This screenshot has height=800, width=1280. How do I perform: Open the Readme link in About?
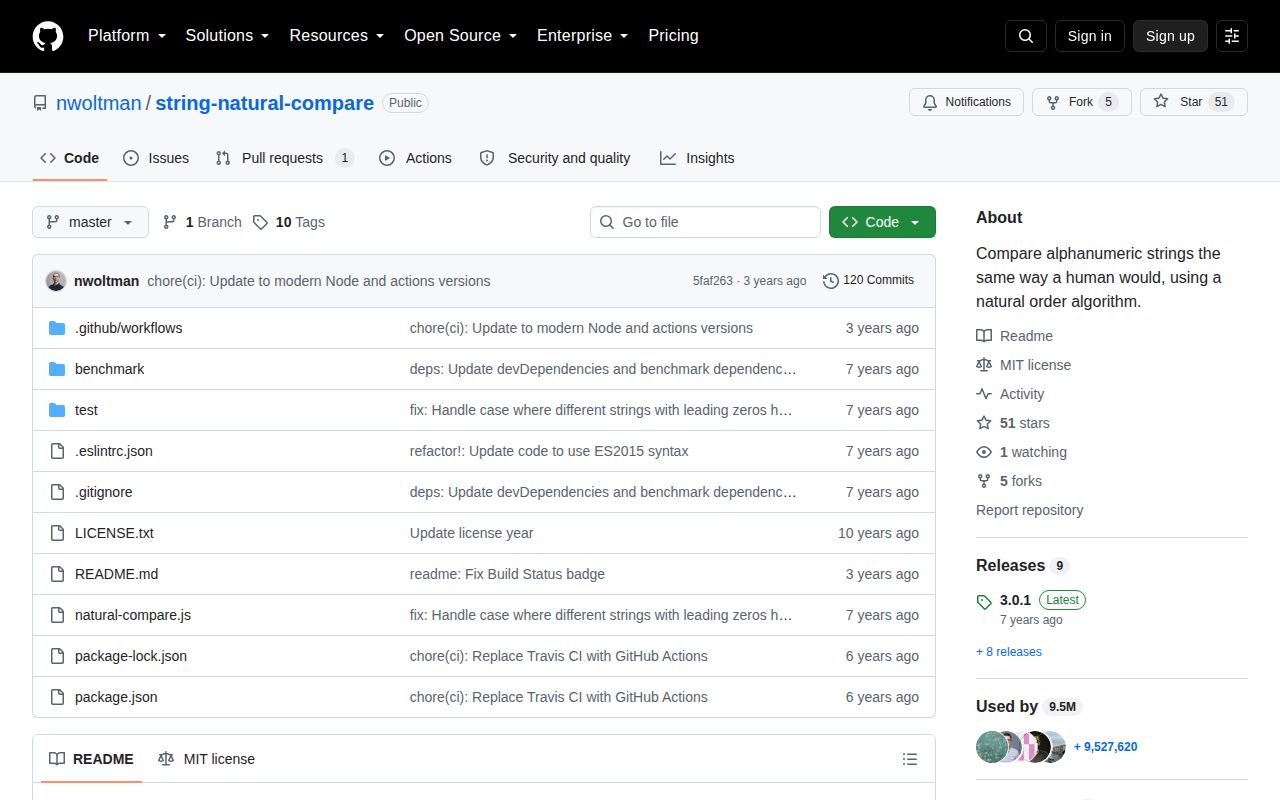click(x=1015, y=336)
